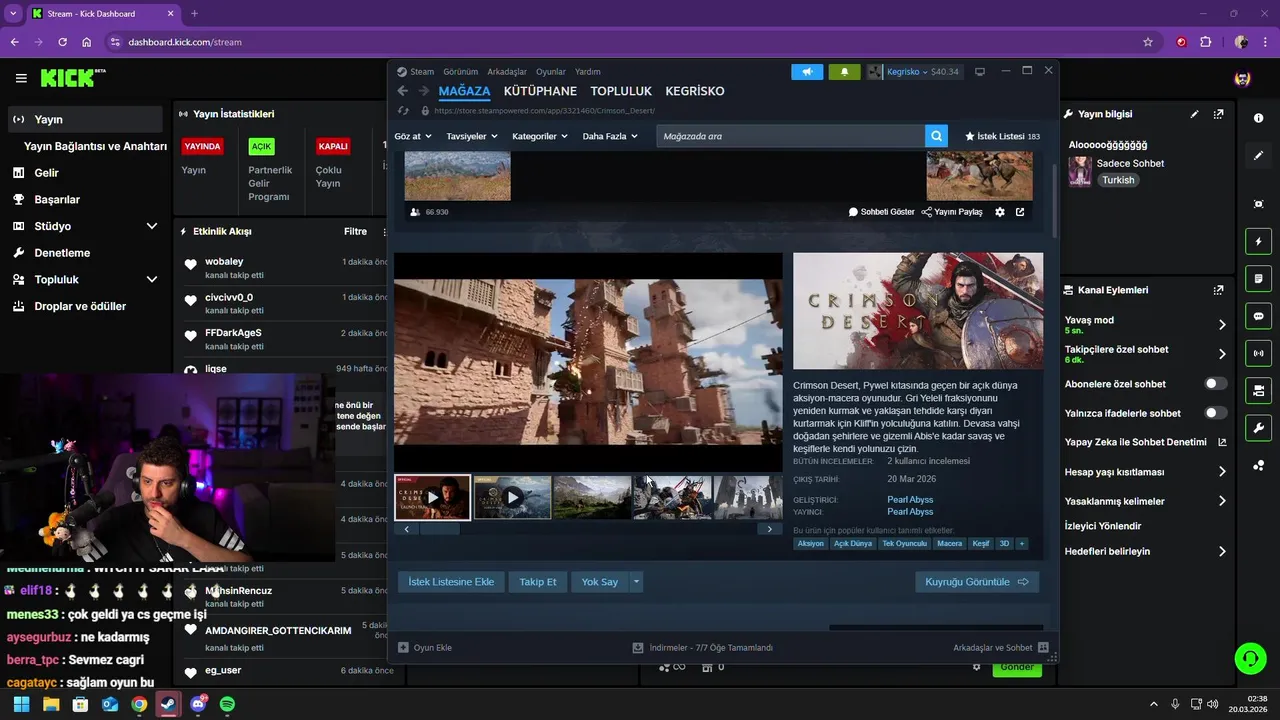Click the wrench icon in Kick's right rail

tap(1258, 428)
